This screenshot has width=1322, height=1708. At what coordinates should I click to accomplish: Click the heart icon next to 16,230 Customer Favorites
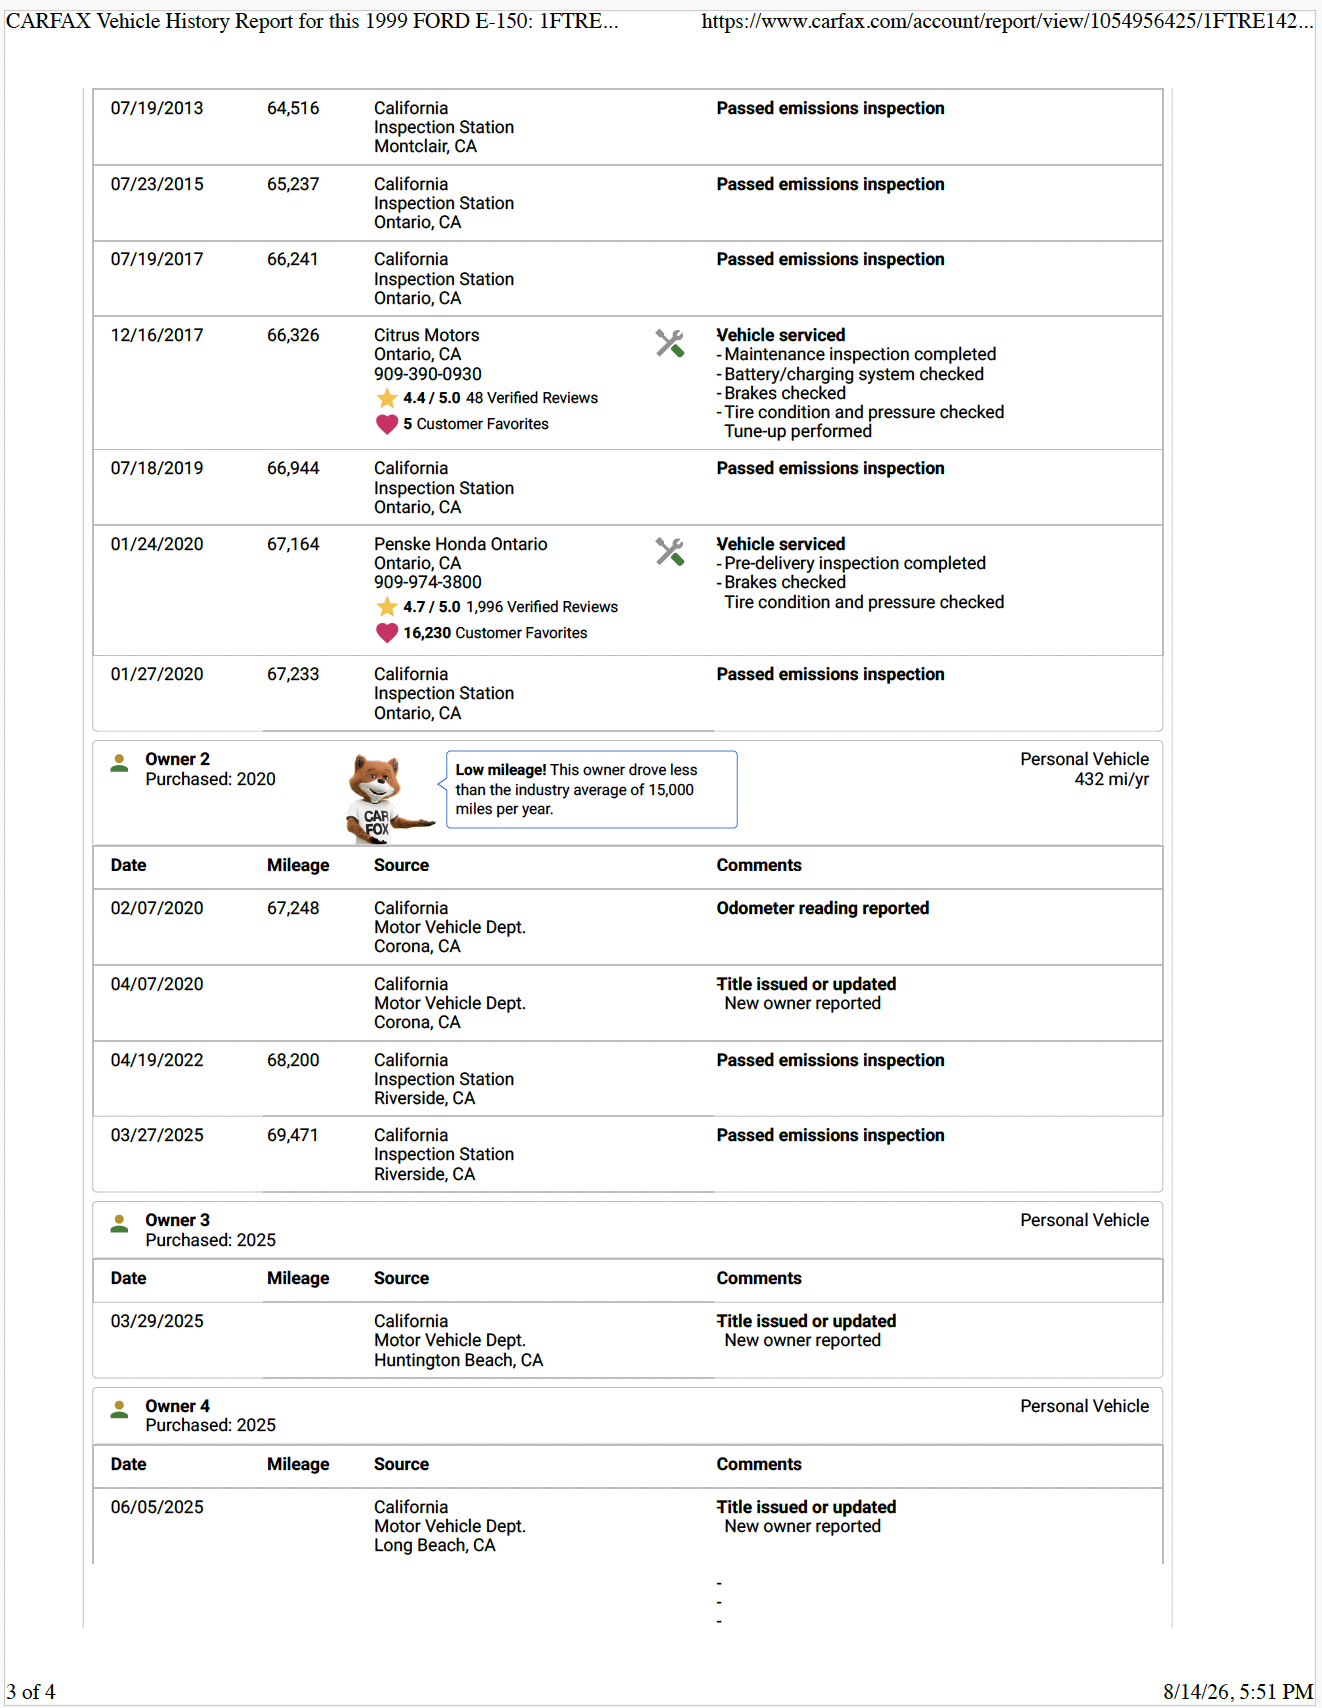pos(387,633)
